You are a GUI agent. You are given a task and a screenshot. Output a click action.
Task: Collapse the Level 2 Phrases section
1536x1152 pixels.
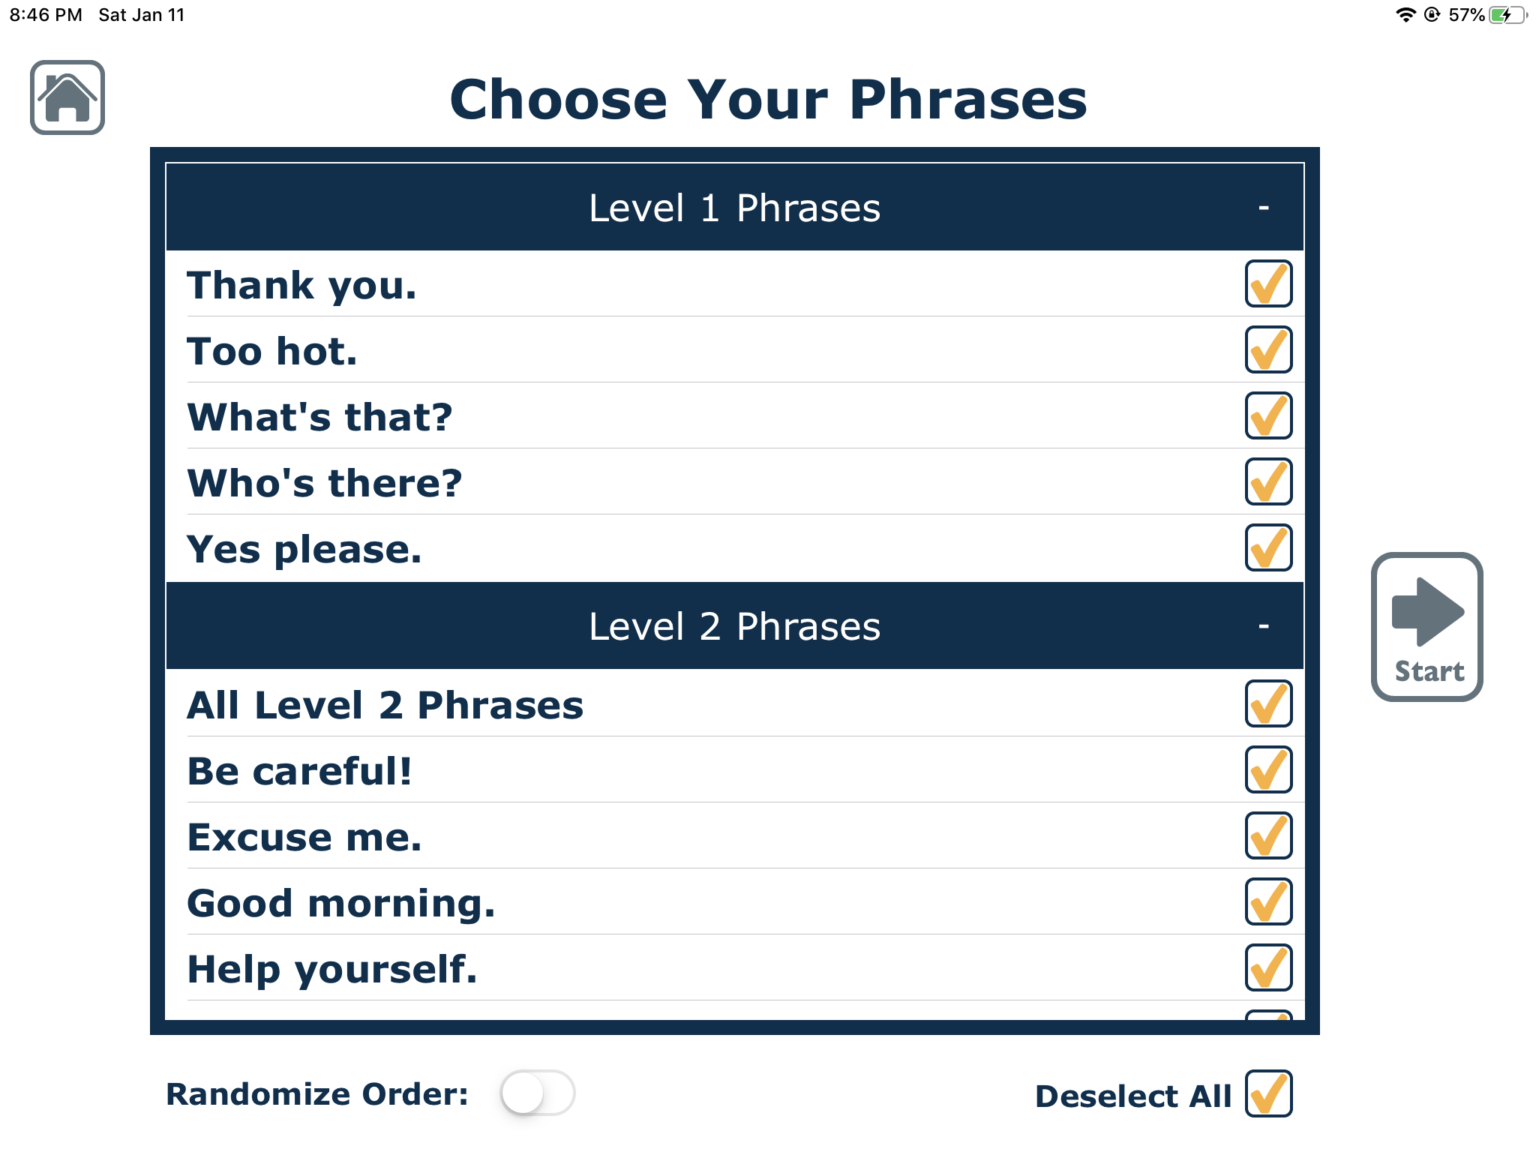point(1262,625)
